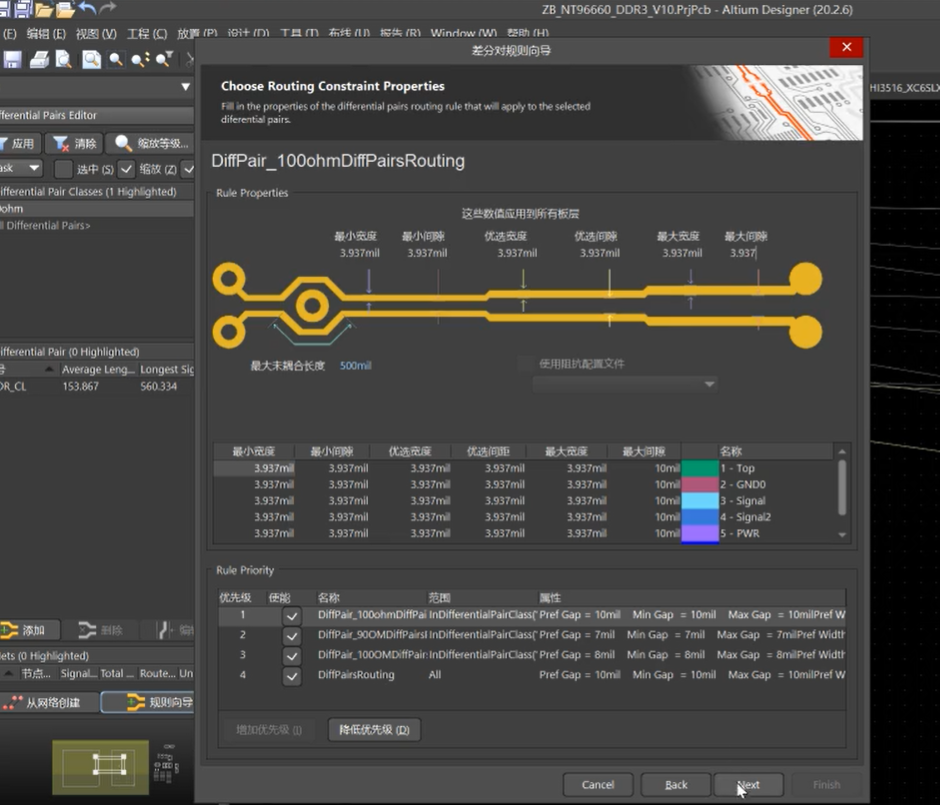Click the floppy disk Save icon in toolbar

tap(12, 59)
